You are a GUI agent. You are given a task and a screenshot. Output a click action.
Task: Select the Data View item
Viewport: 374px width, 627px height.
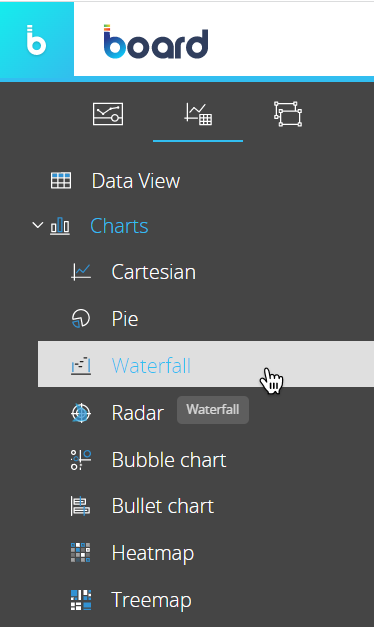(136, 181)
